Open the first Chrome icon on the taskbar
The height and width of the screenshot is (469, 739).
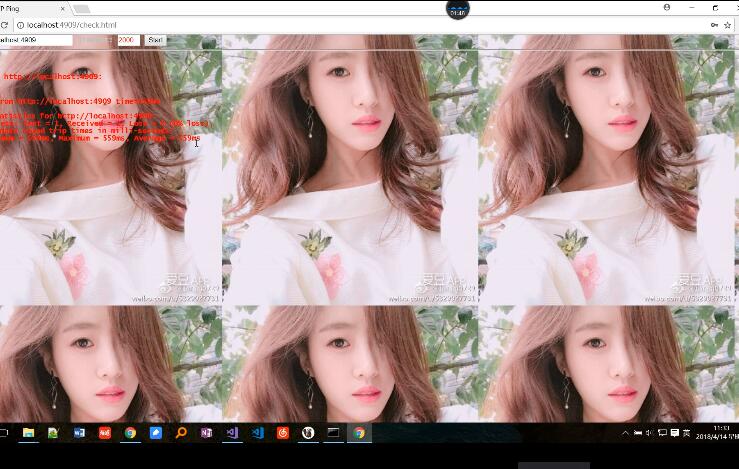coord(130,433)
